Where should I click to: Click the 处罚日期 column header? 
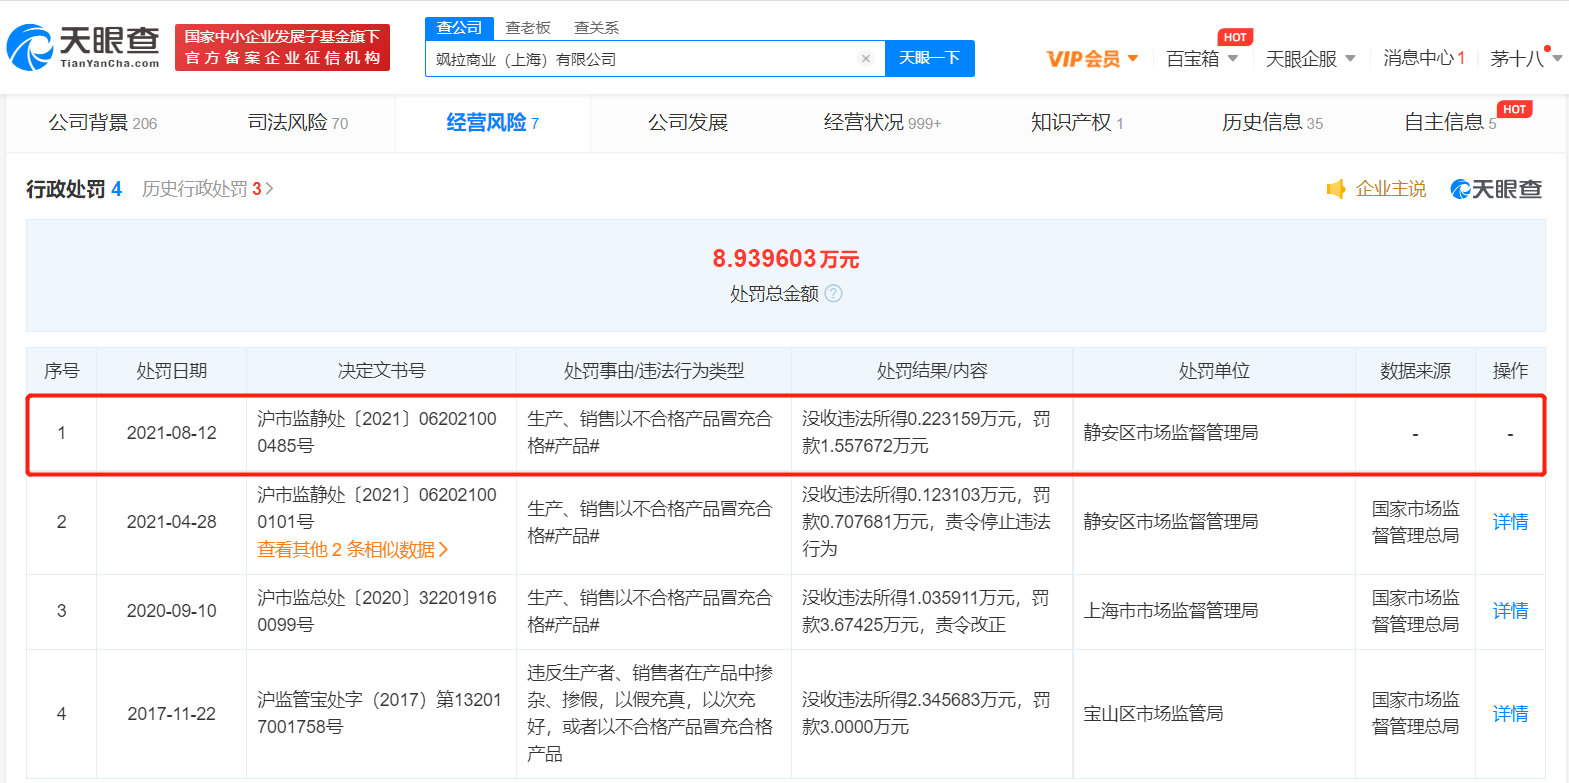click(171, 371)
